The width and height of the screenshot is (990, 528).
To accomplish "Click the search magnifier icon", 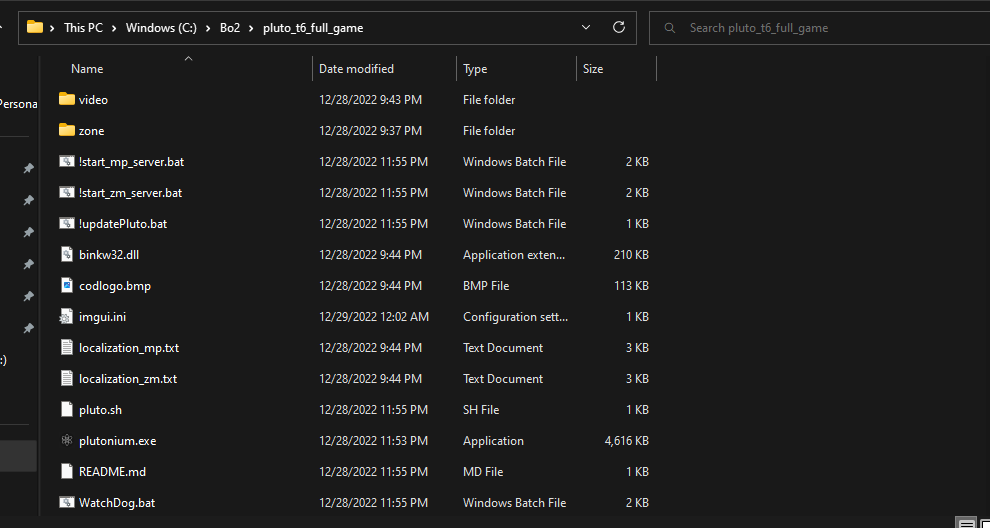I will (x=670, y=28).
